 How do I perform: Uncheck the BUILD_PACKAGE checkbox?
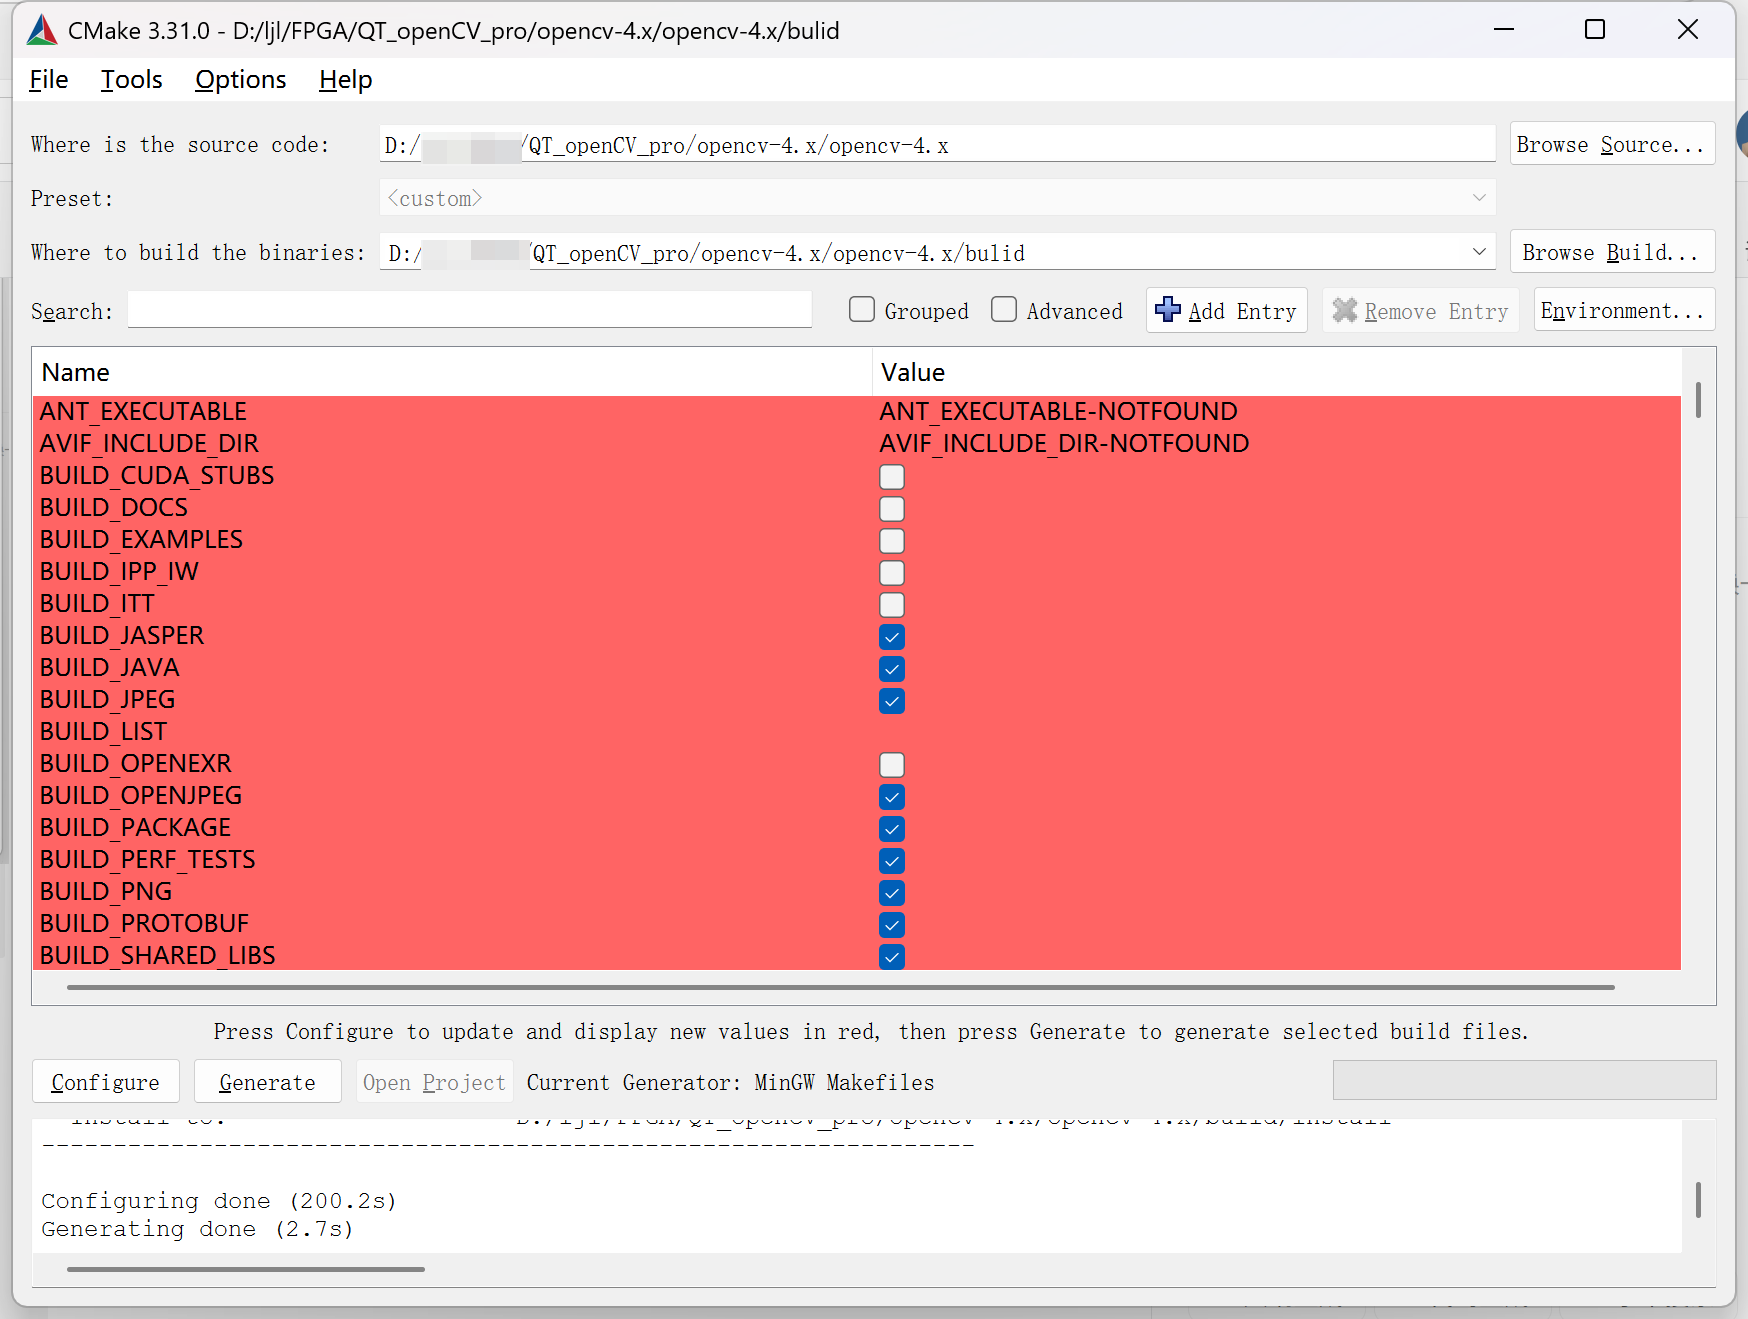[x=892, y=829]
